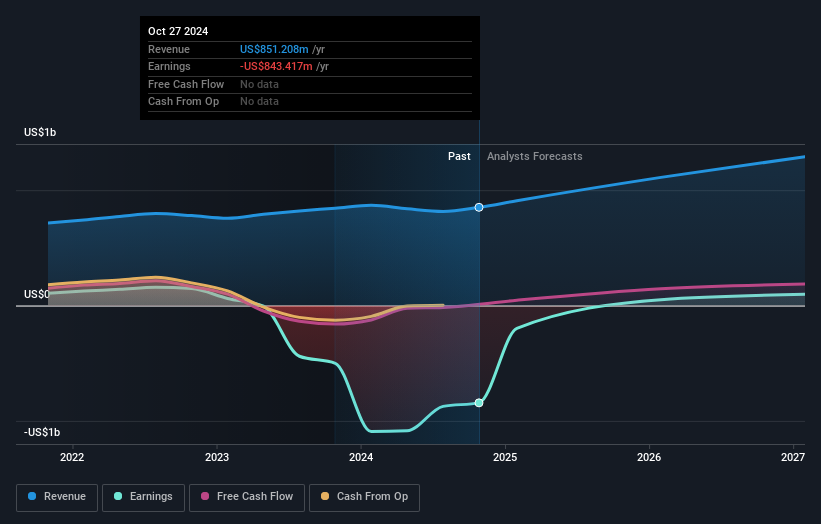Viewport: 821px width, 524px height.
Task: Click the Oct 27 2024 tooltip date
Action: tap(178, 31)
